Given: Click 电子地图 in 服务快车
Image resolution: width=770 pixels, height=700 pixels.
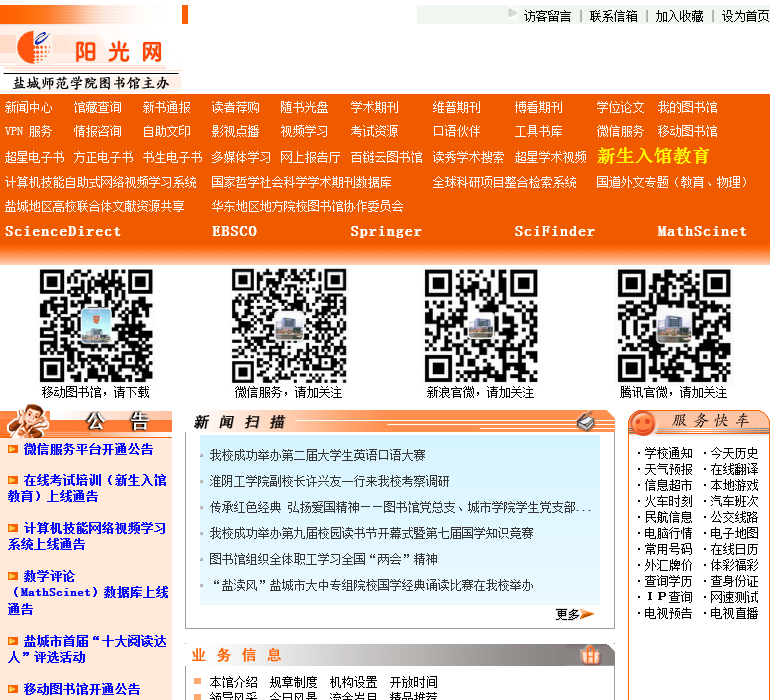Looking at the screenshot, I should click(x=734, y=533).
